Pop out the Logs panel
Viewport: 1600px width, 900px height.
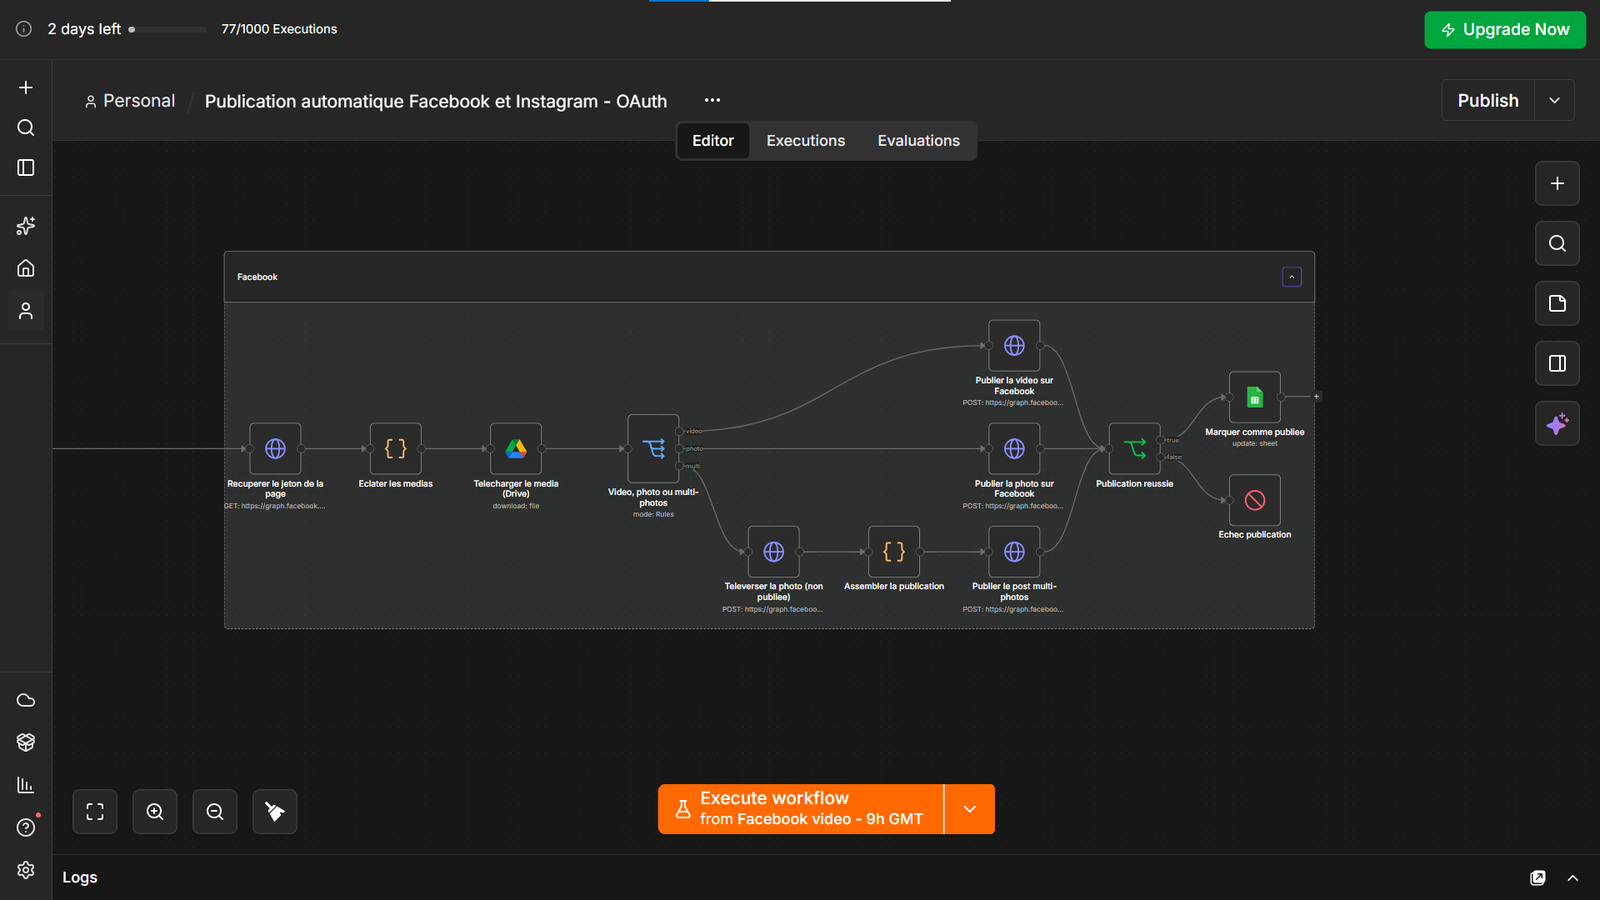[x=1538, y=878]
